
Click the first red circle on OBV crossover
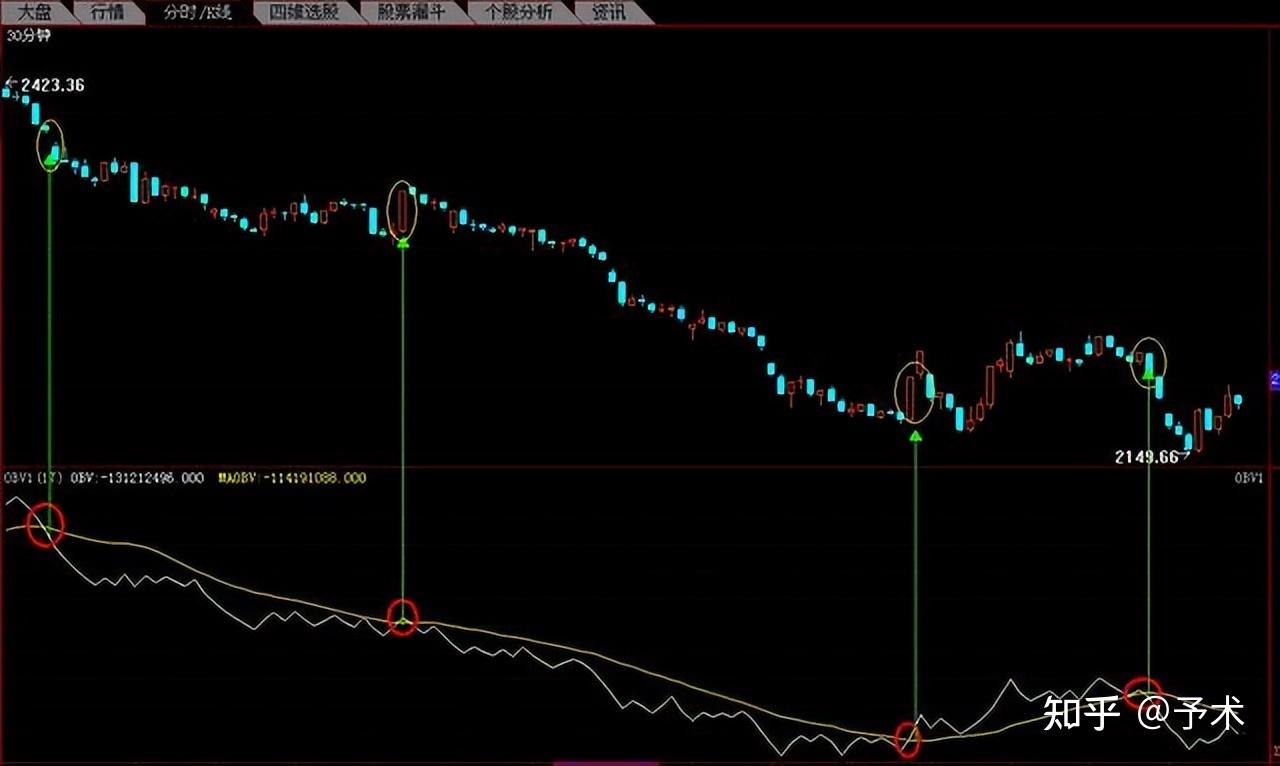(x=45, y=525)
